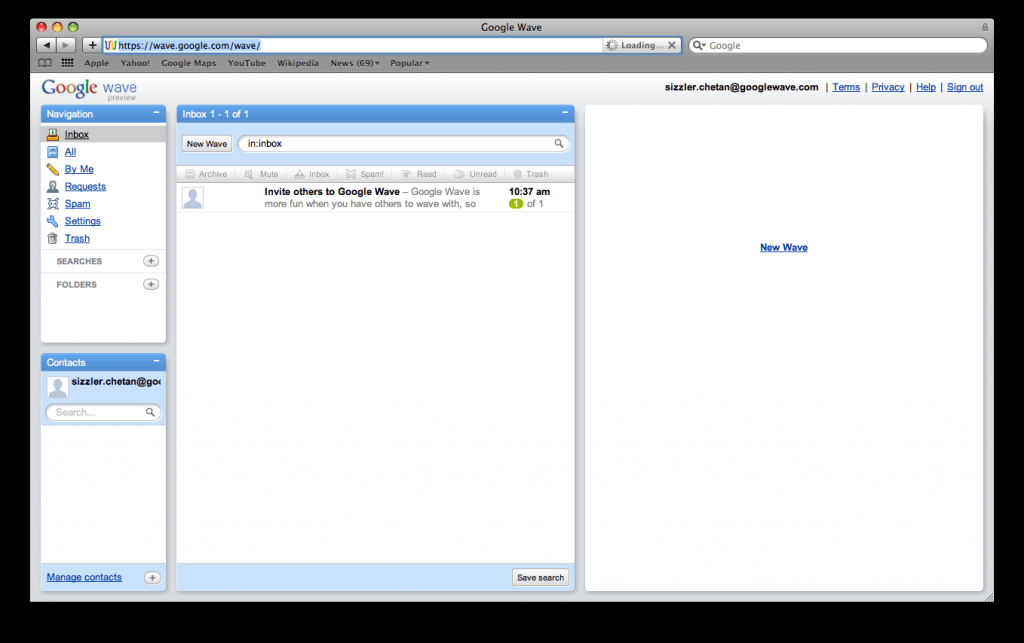Click the Trash can icon in Navigation
Image resolution: width=1024 pixels, height=643 pixels.
pos(53,238)
